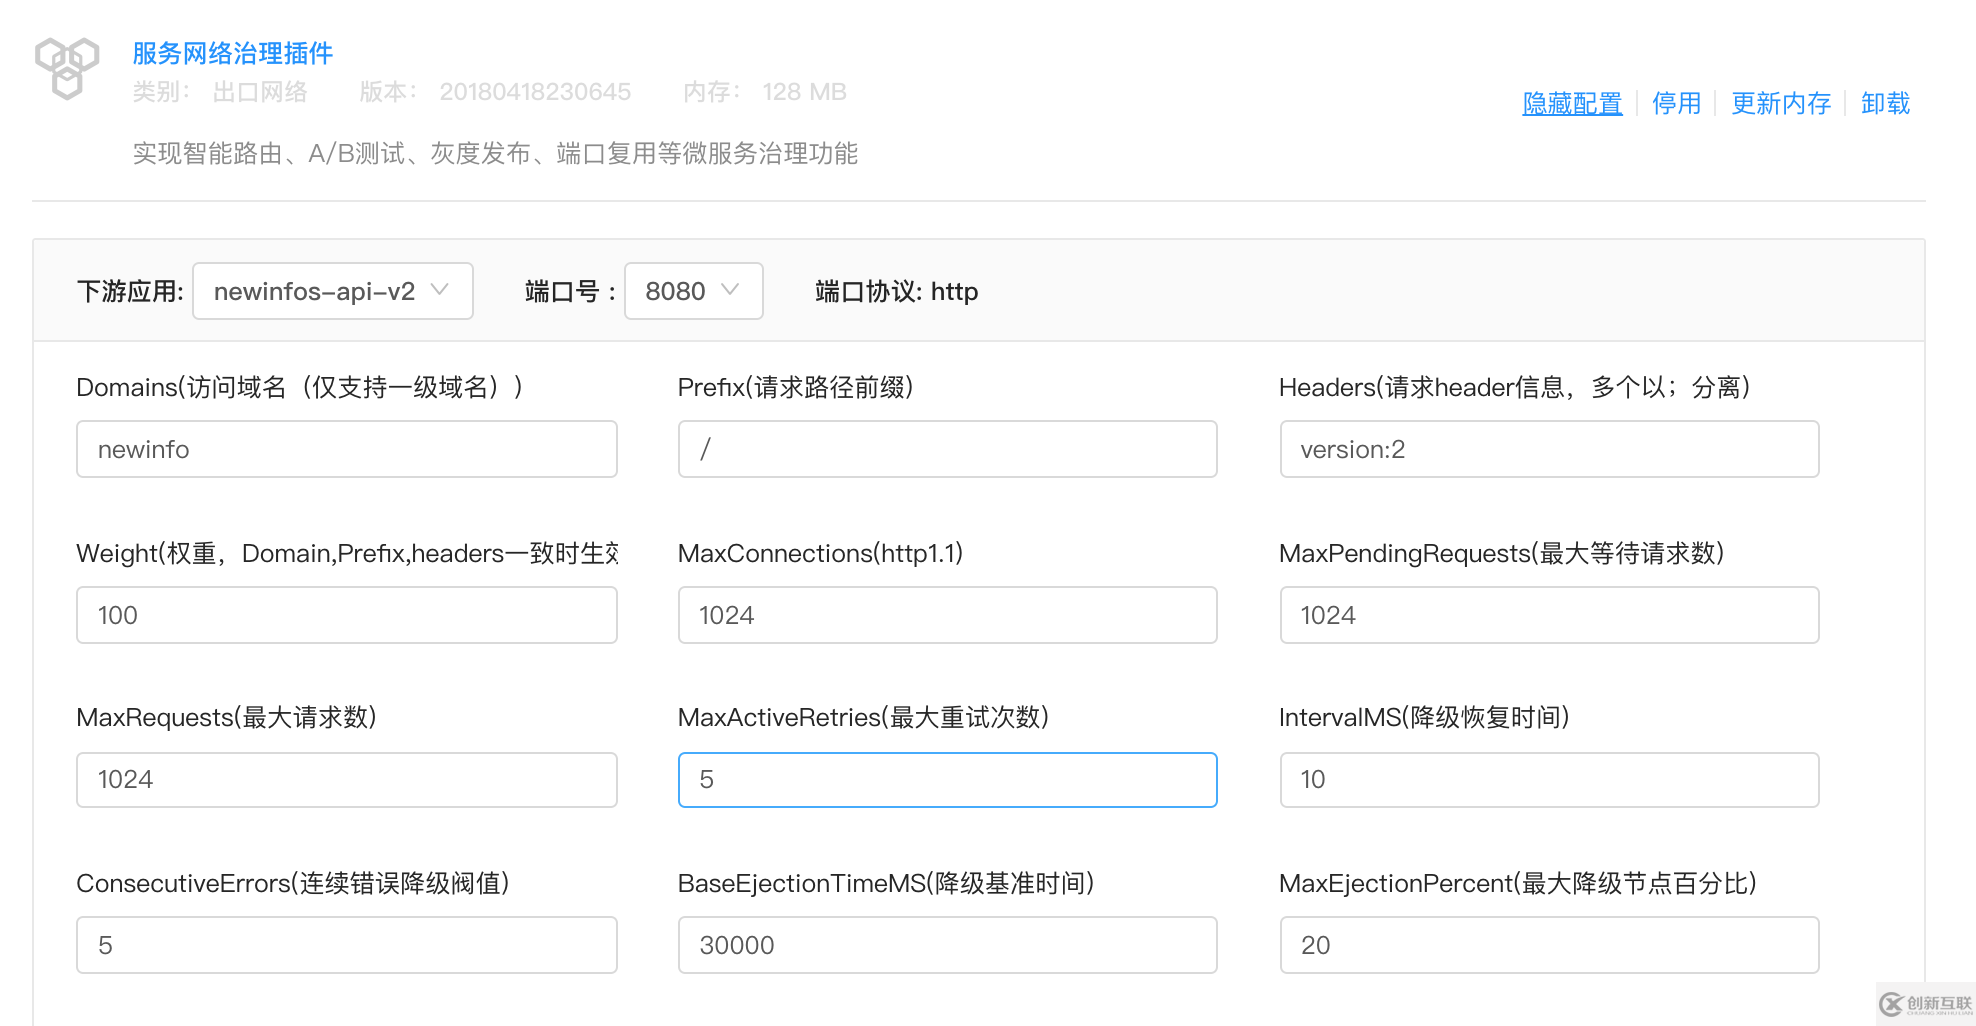Open the 服务网络治理插件 plugin title link
This screenshot has width=1976, height=1026.
(233, 53)
